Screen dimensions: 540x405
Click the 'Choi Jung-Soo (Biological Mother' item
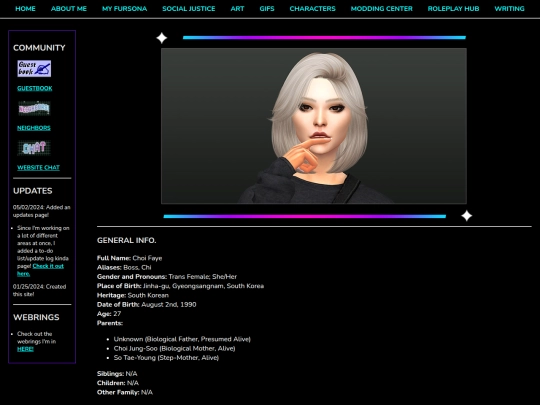pyautogui.click(x=175, y=349)
